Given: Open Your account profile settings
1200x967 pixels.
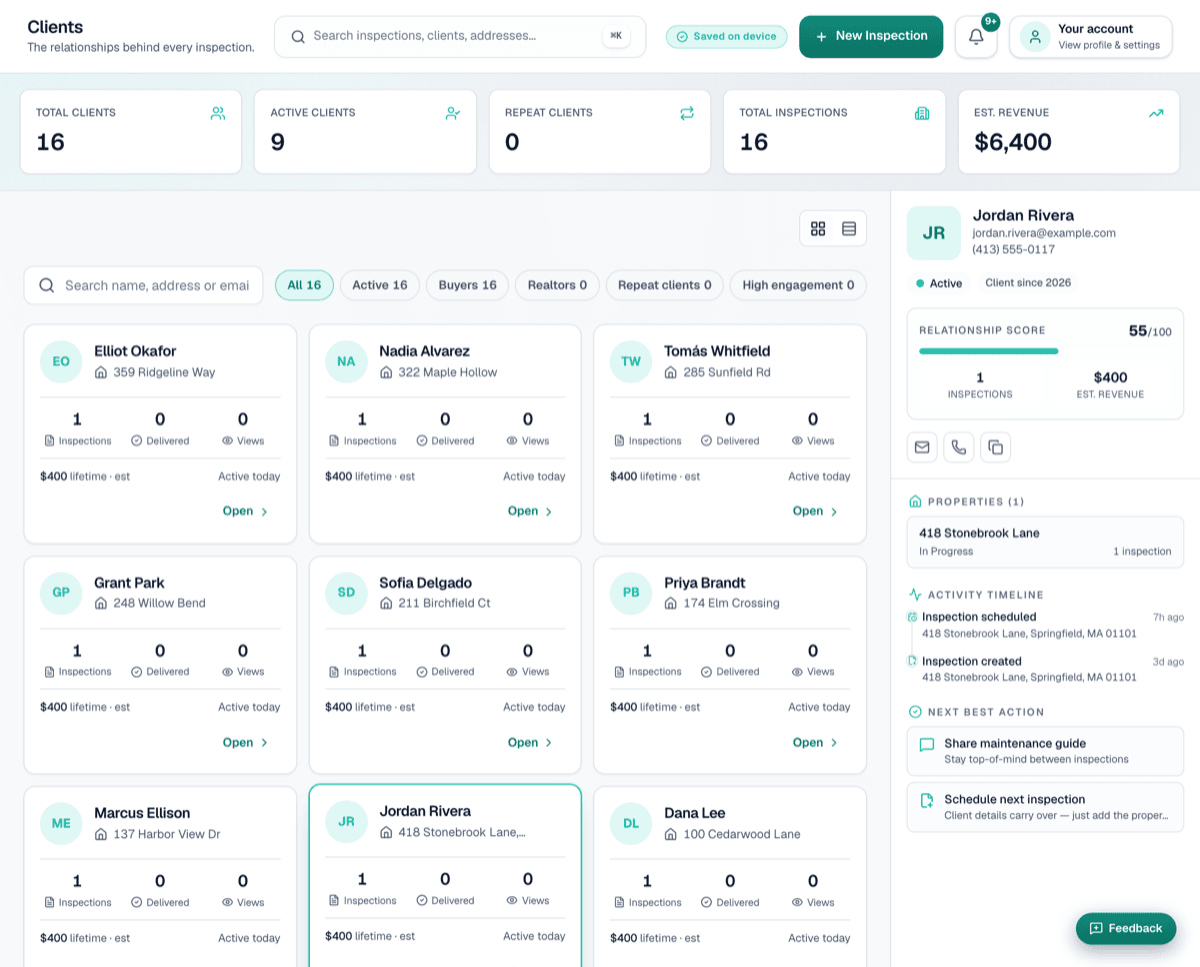Looking at the screenshot, I should tap(1091, 37).
